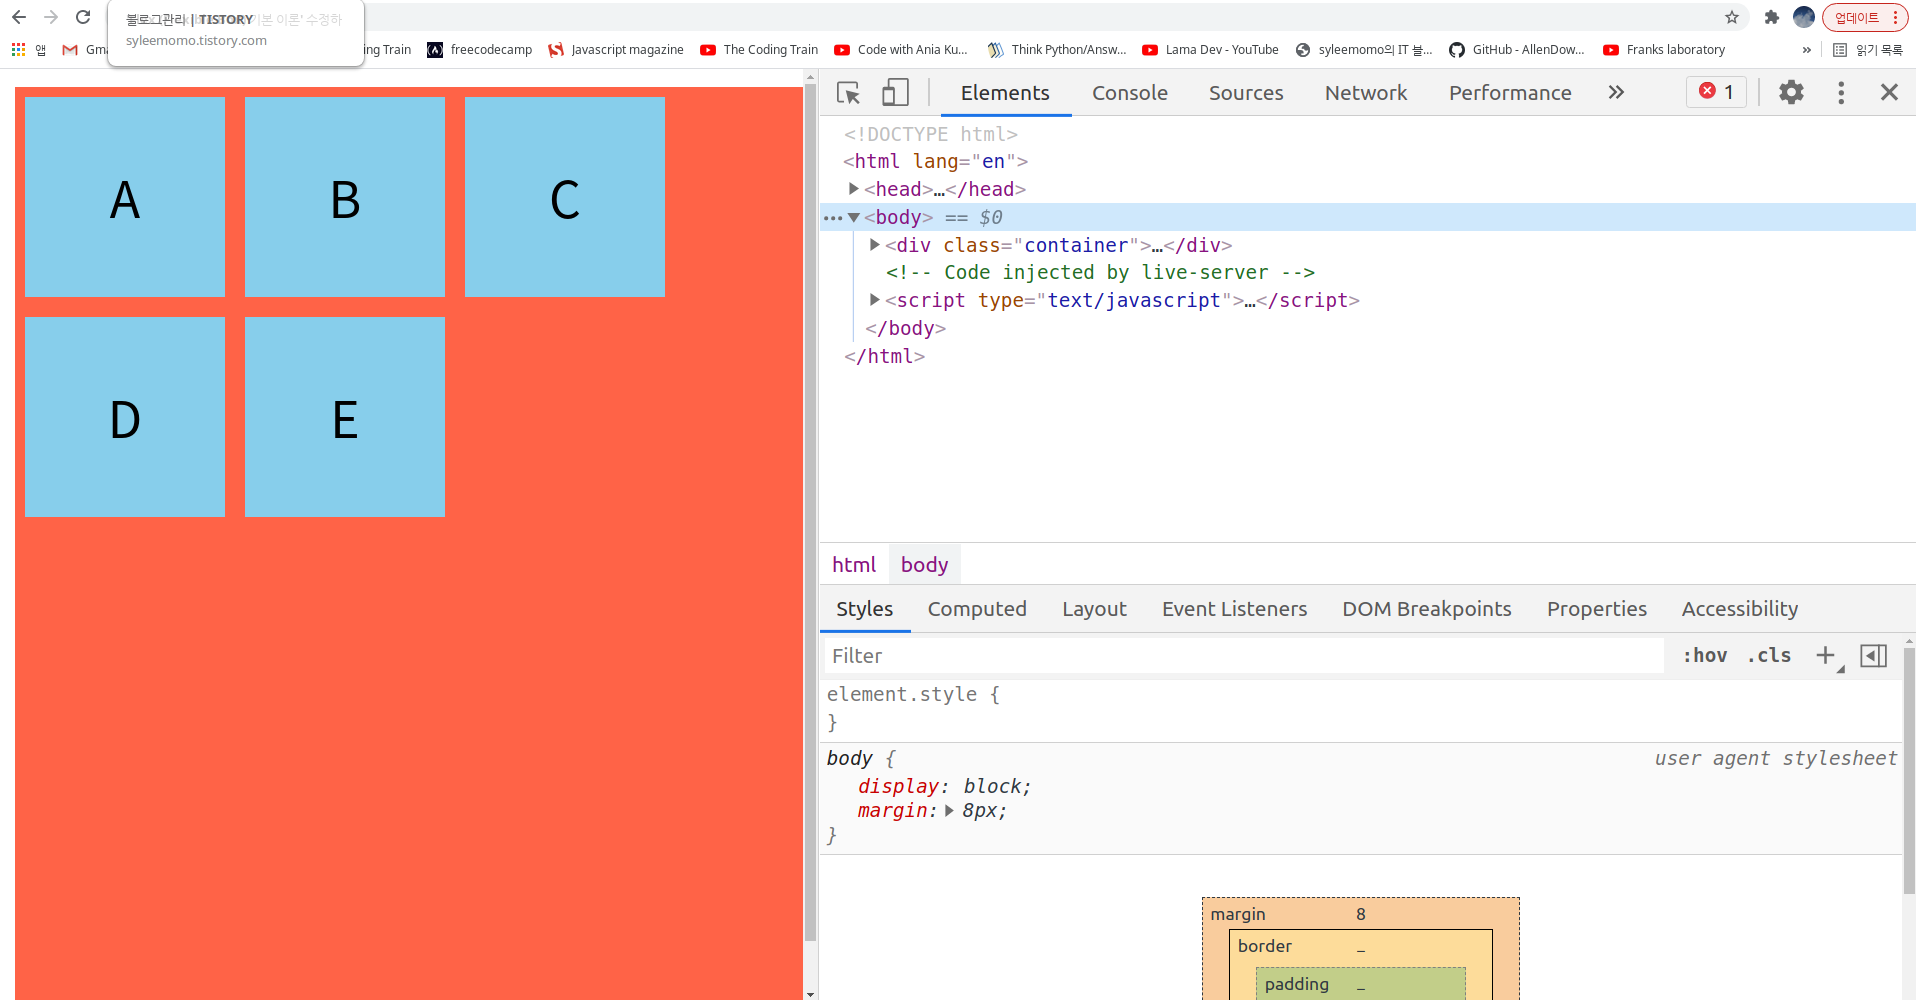Click the element.style rule block
This screenshot has width=1916, height=1000.
(1360, 708)
